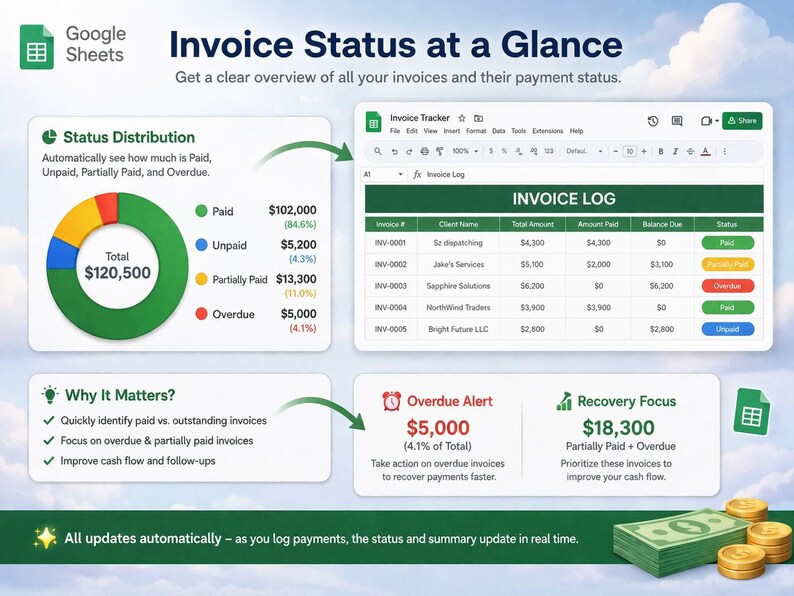
Task: Click the blue Unpaid legend dot
Action: pos(201,245)
